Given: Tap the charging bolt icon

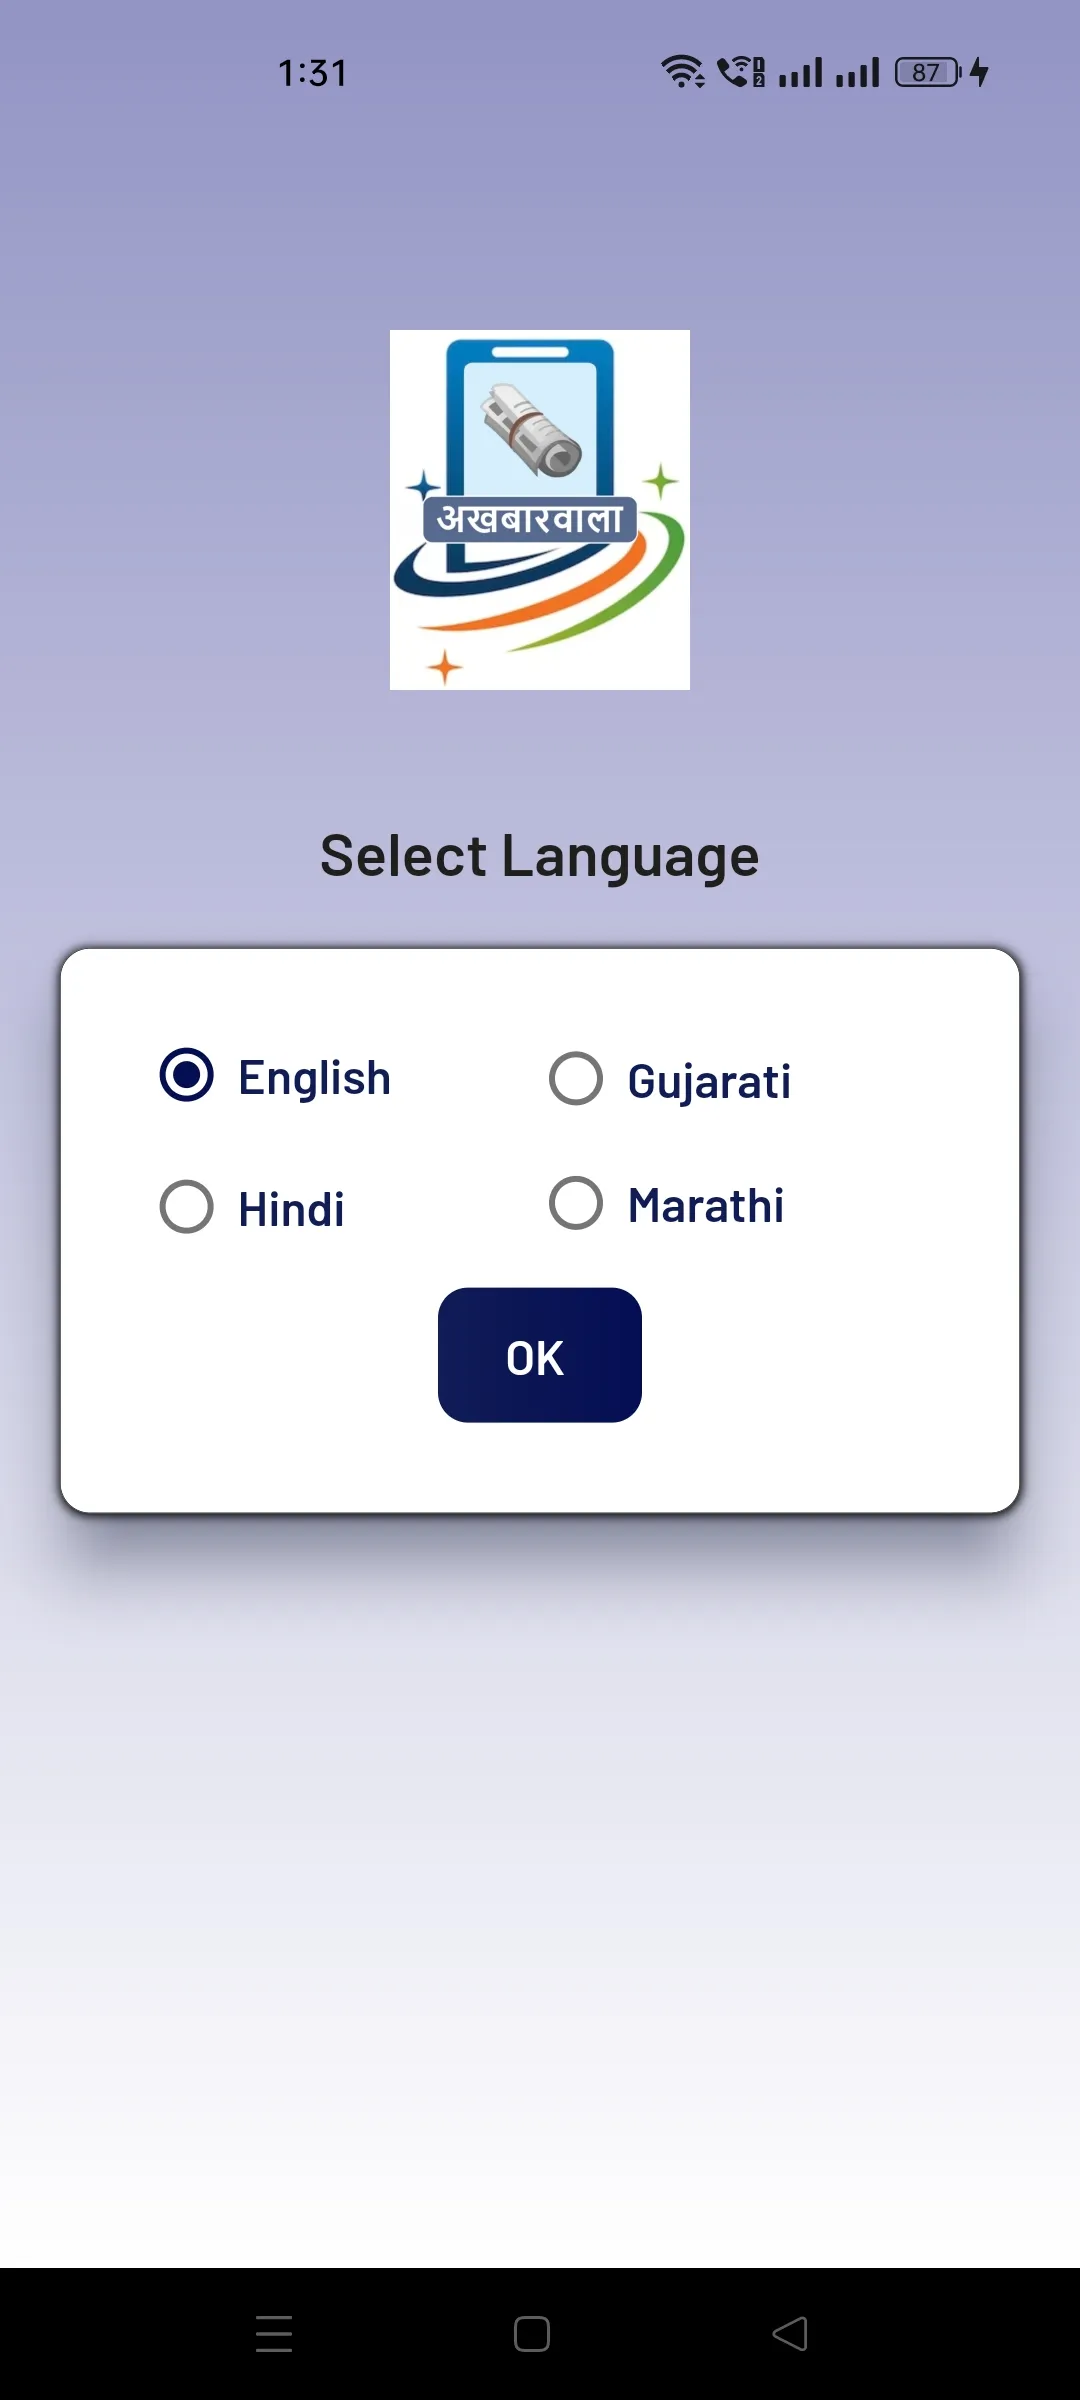Looking at the screenshot, I should coord(980,72).
